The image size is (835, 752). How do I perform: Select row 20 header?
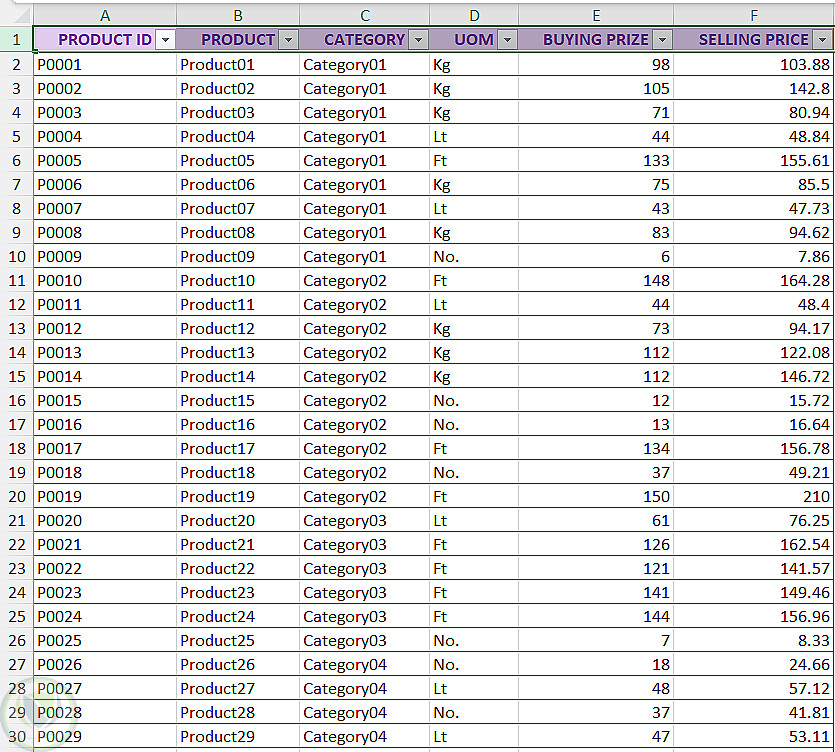17,496
